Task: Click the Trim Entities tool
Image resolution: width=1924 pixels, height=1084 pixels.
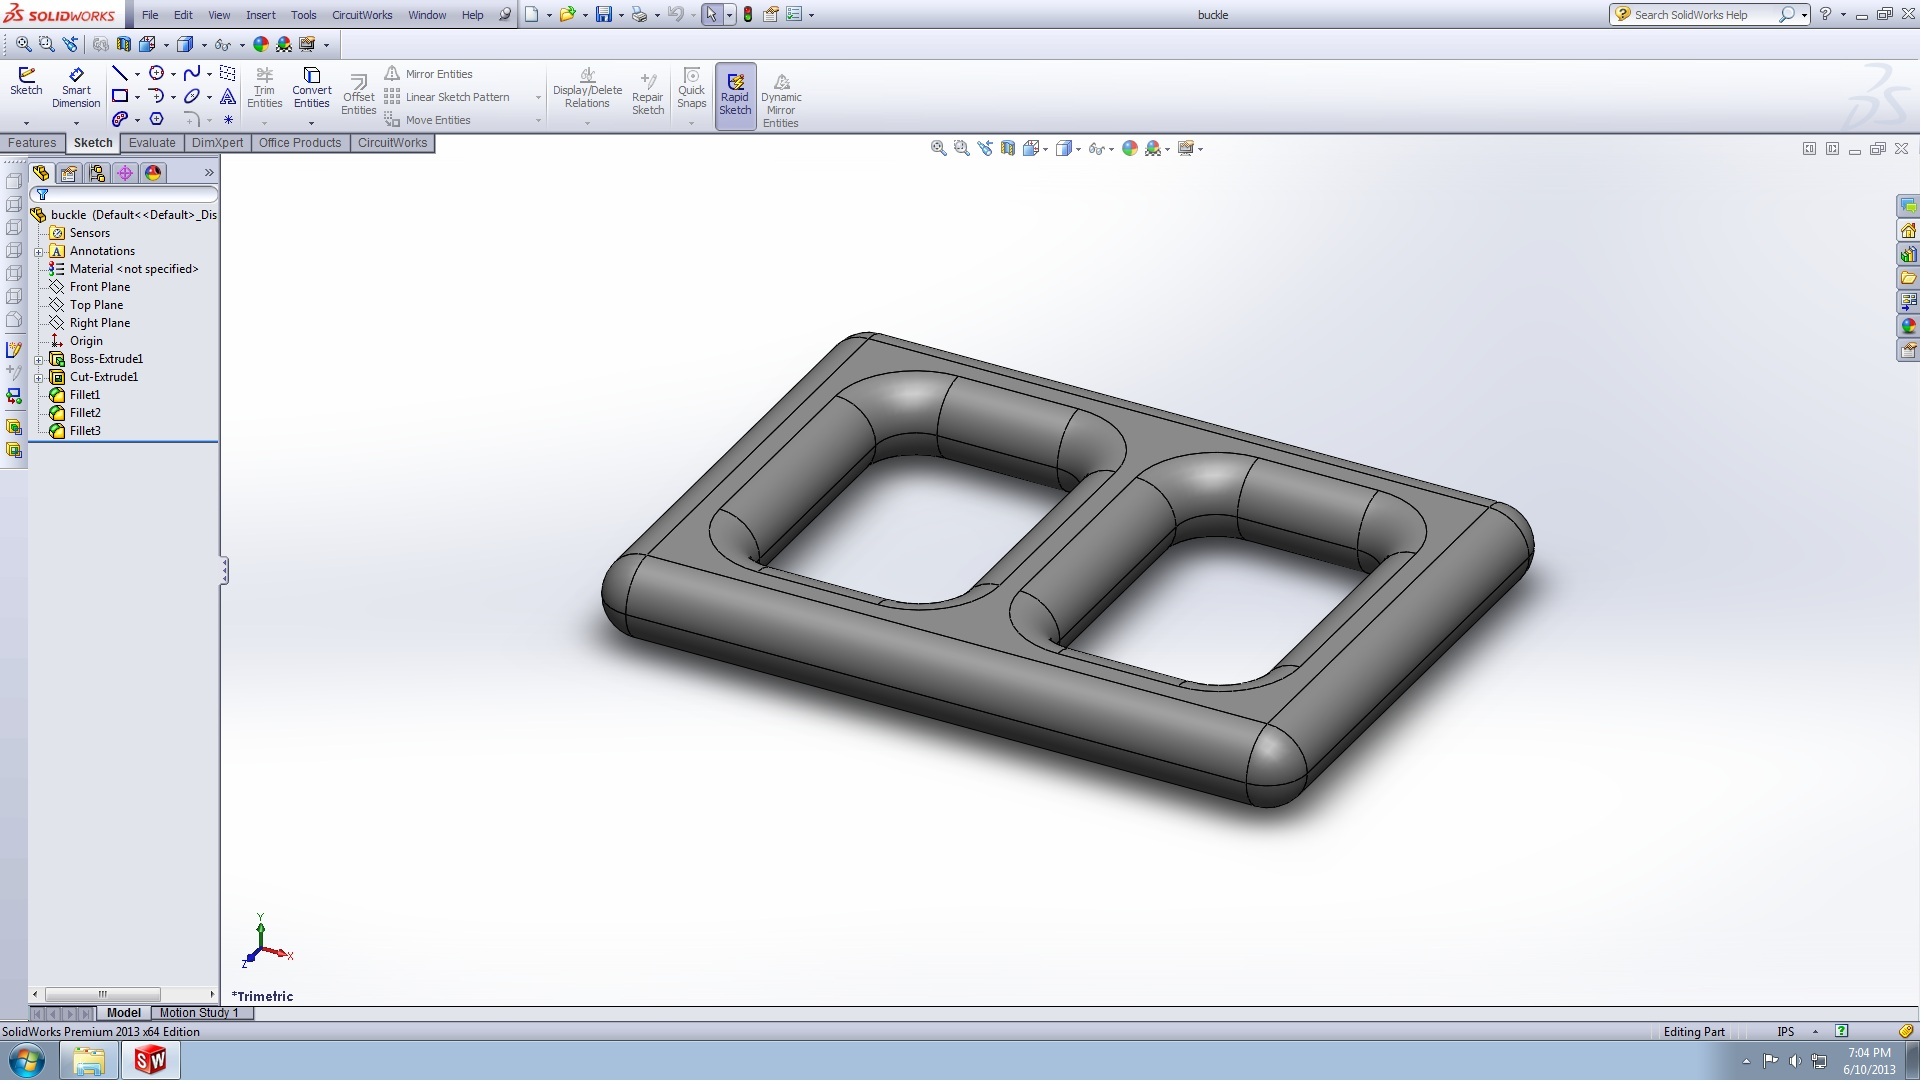Action: (x=265, y=88)
